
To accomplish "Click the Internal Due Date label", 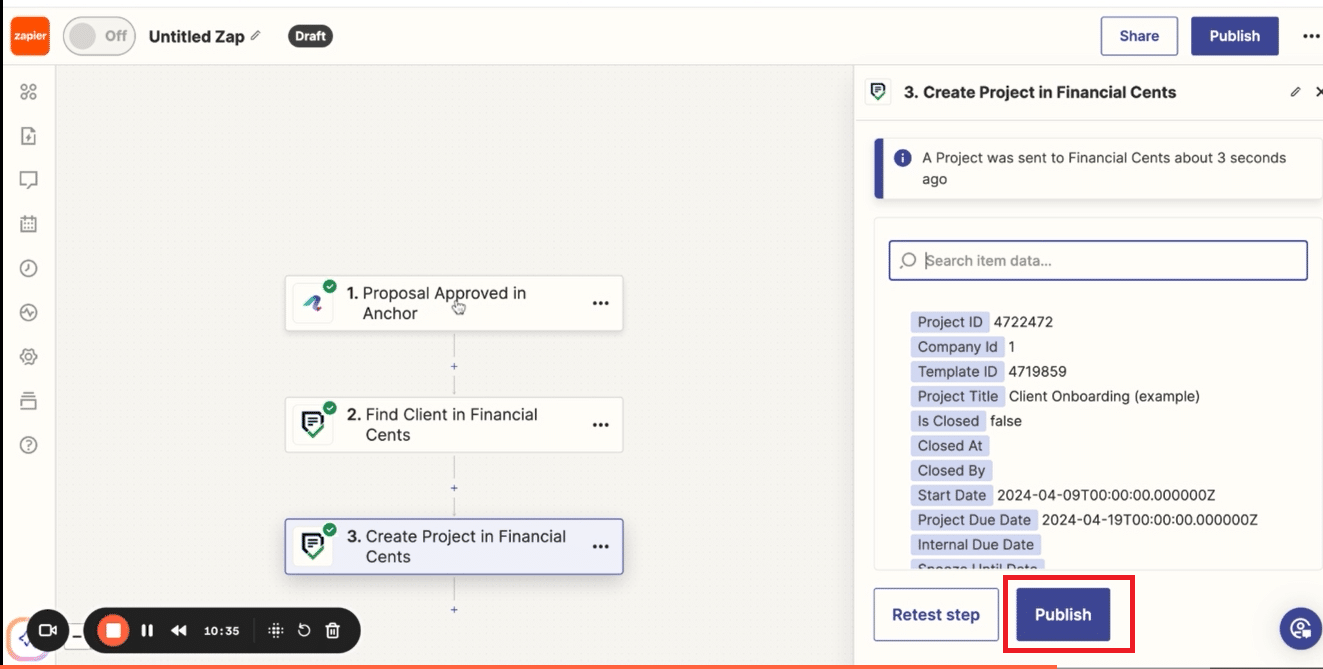I will tap(976, 545).
